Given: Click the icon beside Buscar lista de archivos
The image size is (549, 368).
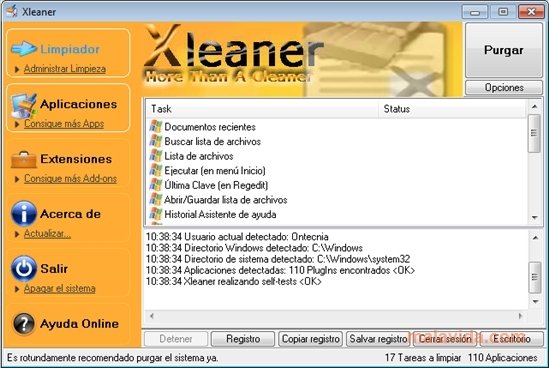Looking at the screenshot, I should 156,141.
